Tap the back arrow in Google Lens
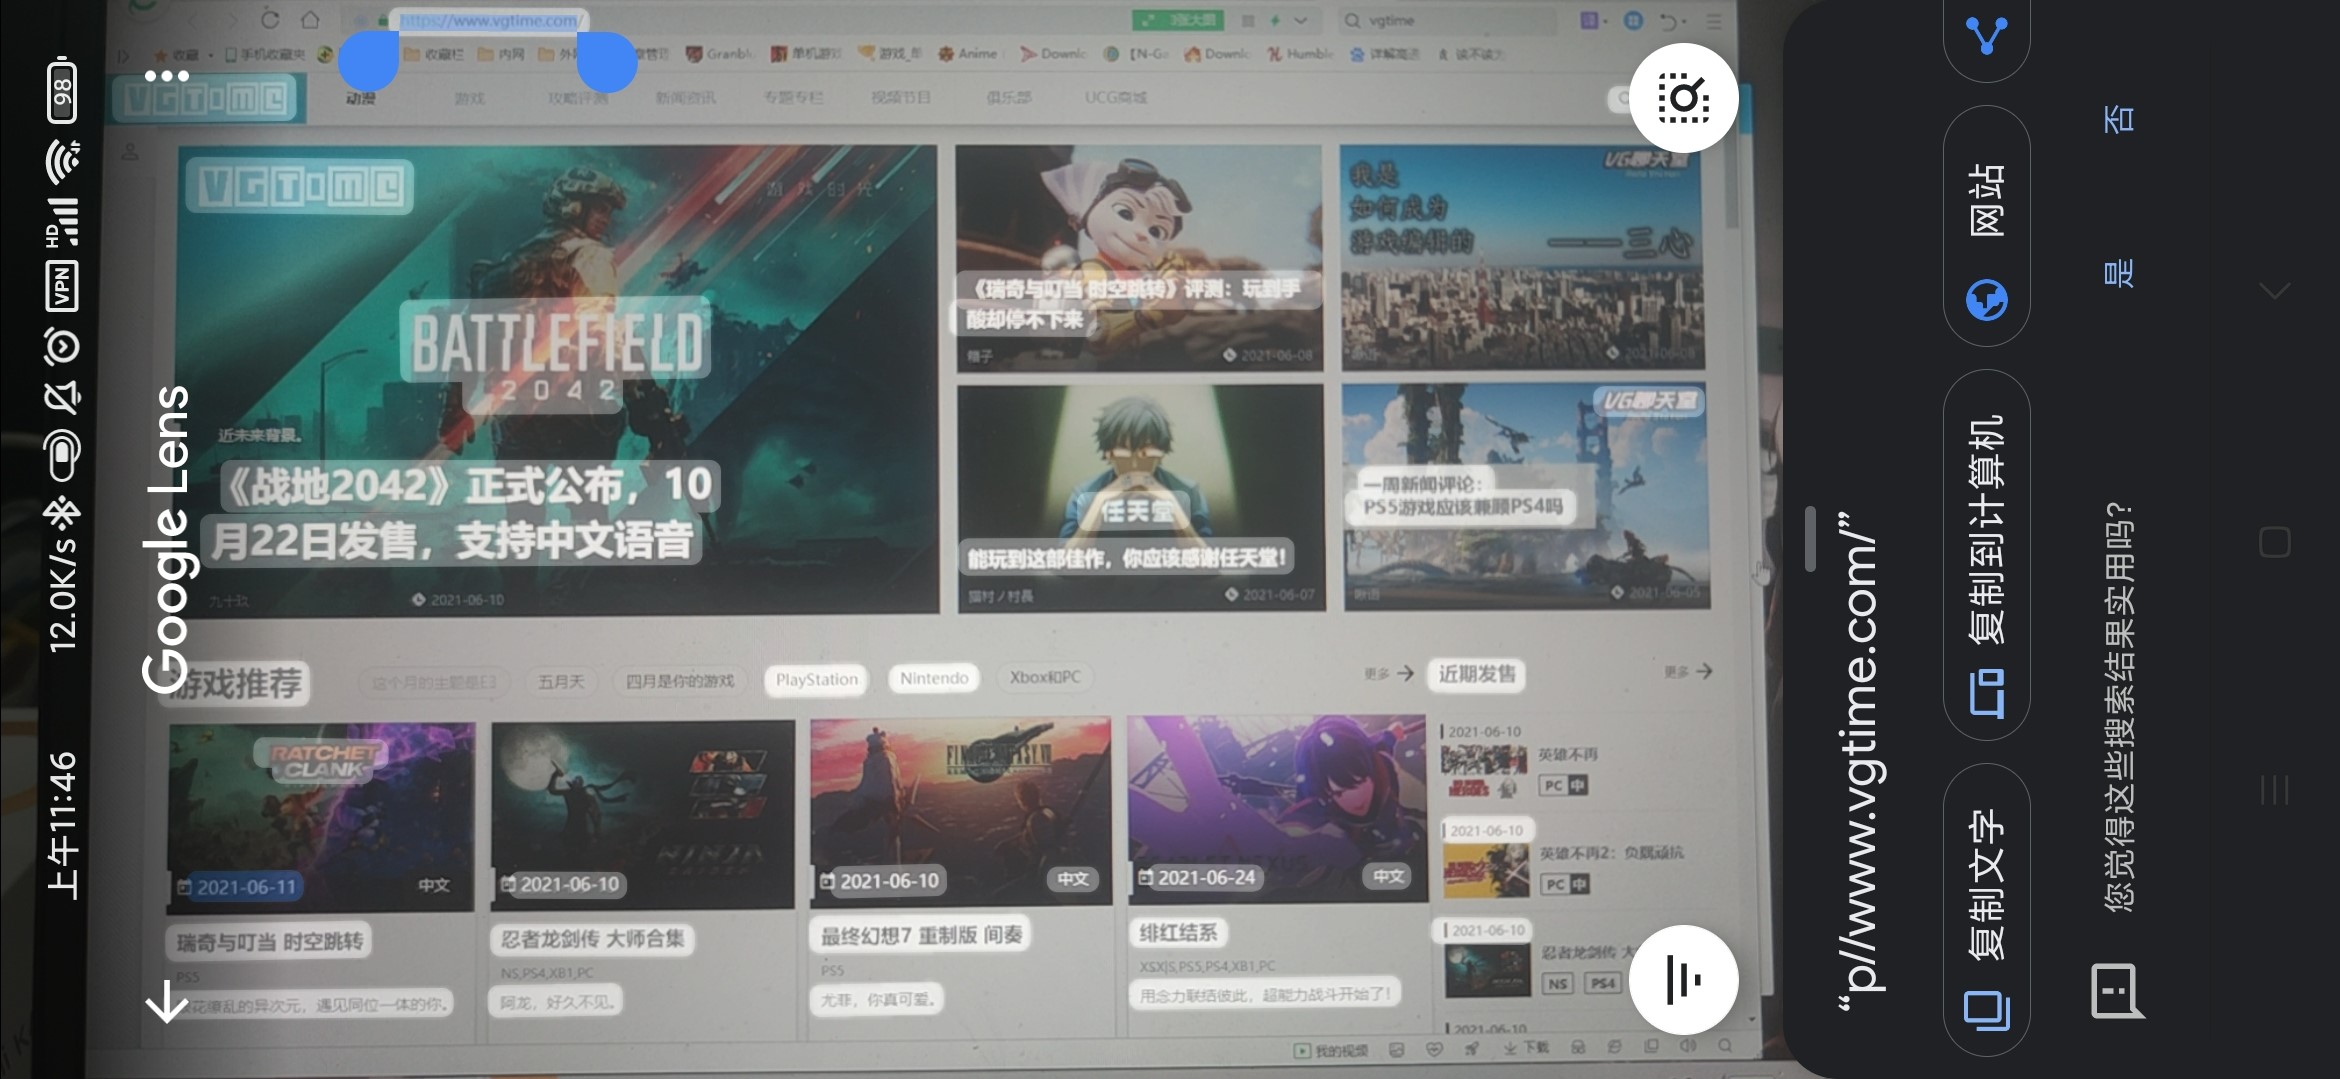Screen dimensions: 2340x1079 [x=166, y=1000]
